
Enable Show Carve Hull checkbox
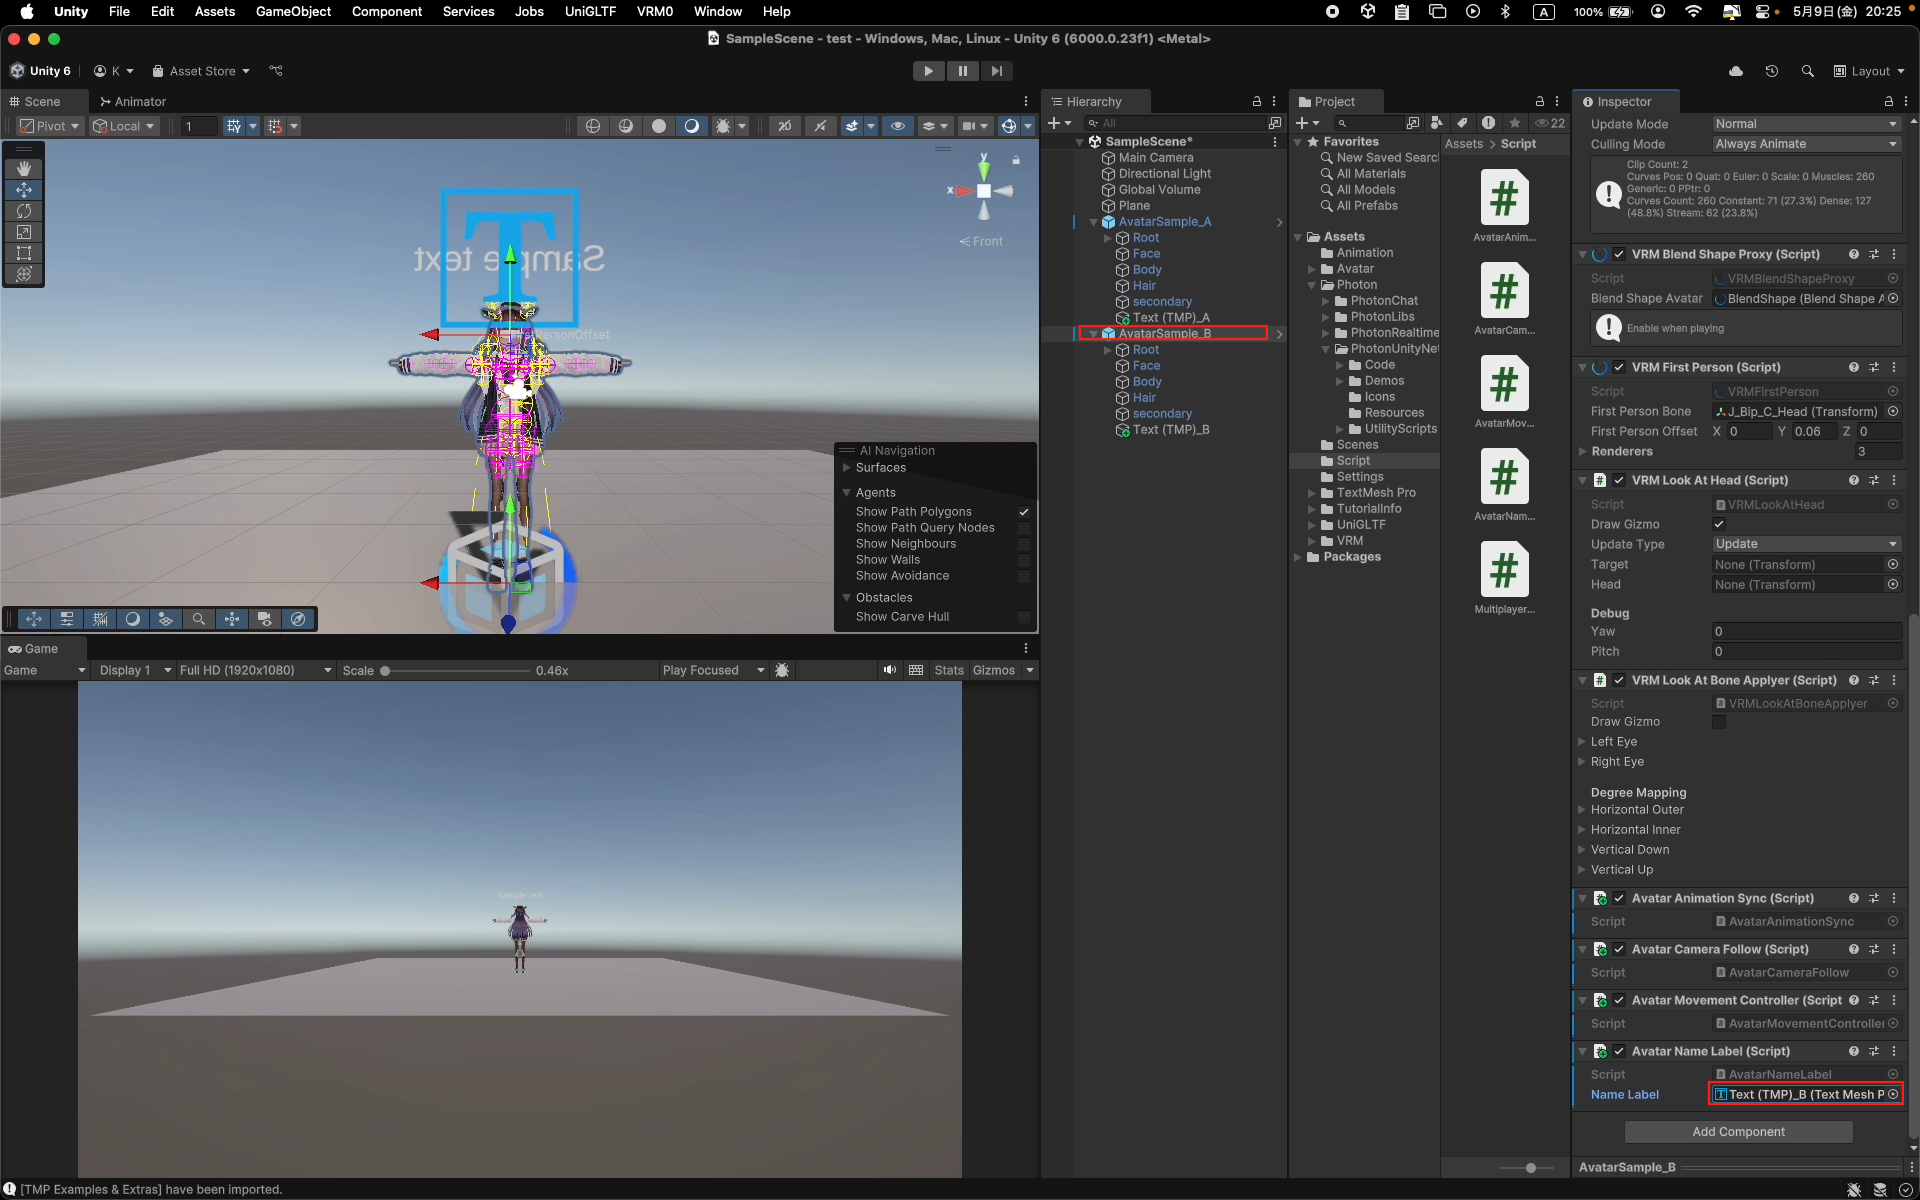1024,617
